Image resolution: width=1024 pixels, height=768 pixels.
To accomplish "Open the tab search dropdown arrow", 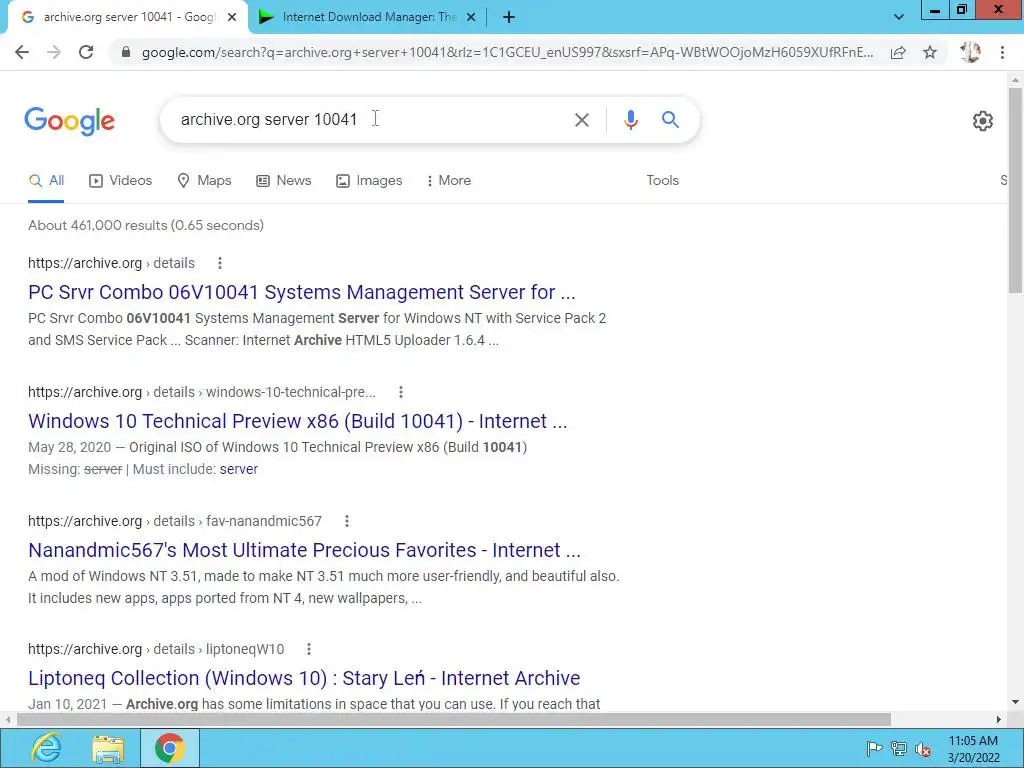I will point(899,18).
